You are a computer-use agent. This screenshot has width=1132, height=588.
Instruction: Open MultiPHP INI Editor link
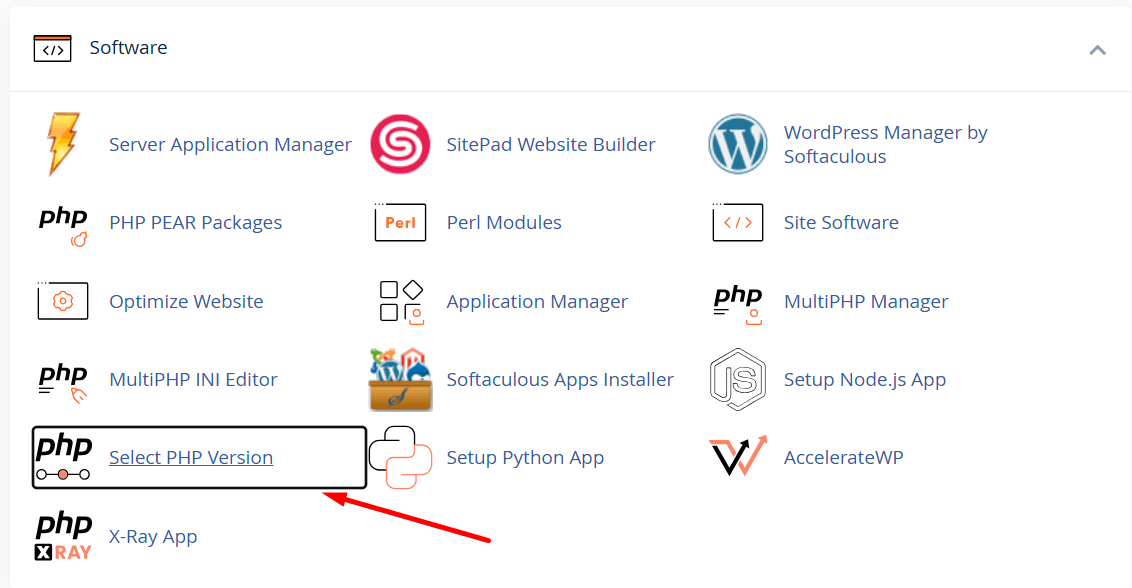(x=193, y=379)
